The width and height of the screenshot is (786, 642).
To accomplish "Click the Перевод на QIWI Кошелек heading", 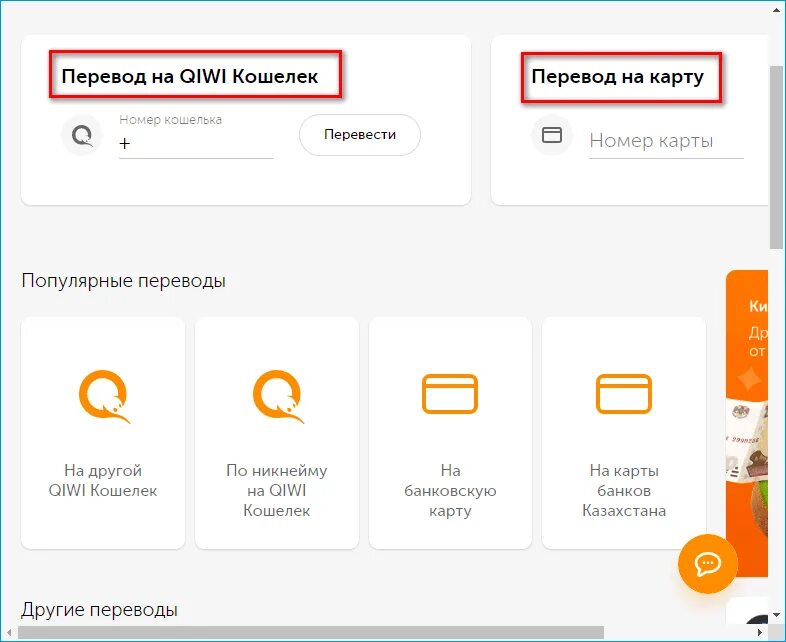I will coord(189,76).
